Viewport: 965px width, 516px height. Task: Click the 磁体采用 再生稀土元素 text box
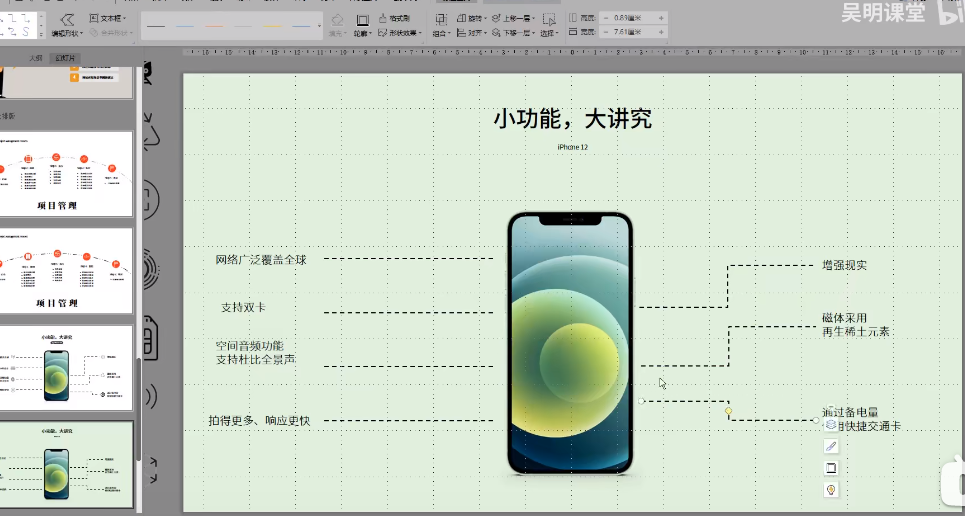pyautogui.click(x=856, y=325)
